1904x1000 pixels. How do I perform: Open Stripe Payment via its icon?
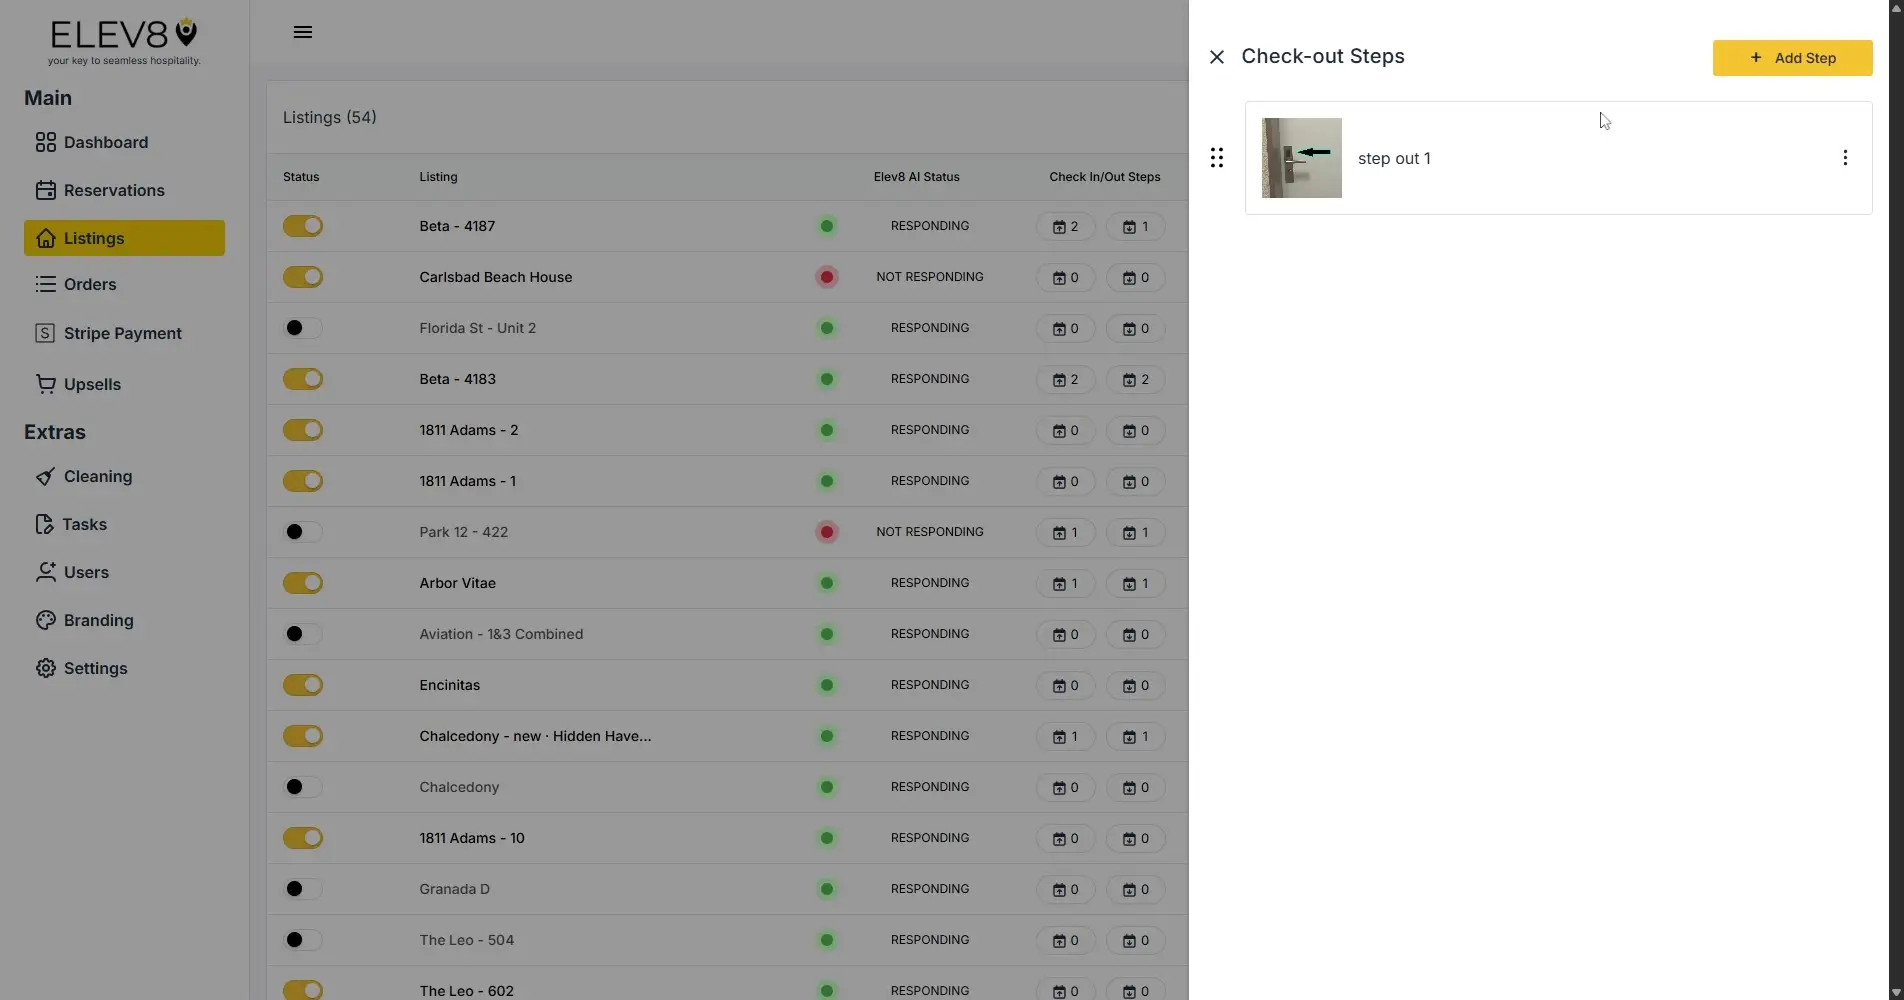(x=46, y=332)
